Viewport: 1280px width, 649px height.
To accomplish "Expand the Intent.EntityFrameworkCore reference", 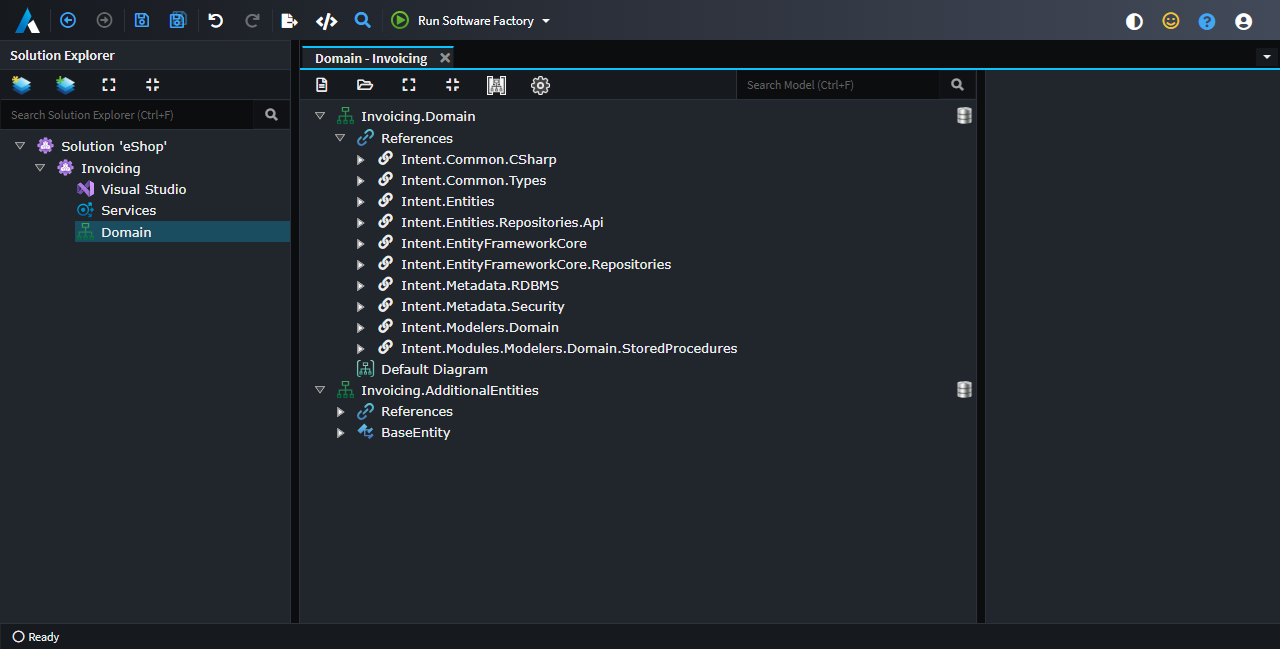I will coord(361,243).
